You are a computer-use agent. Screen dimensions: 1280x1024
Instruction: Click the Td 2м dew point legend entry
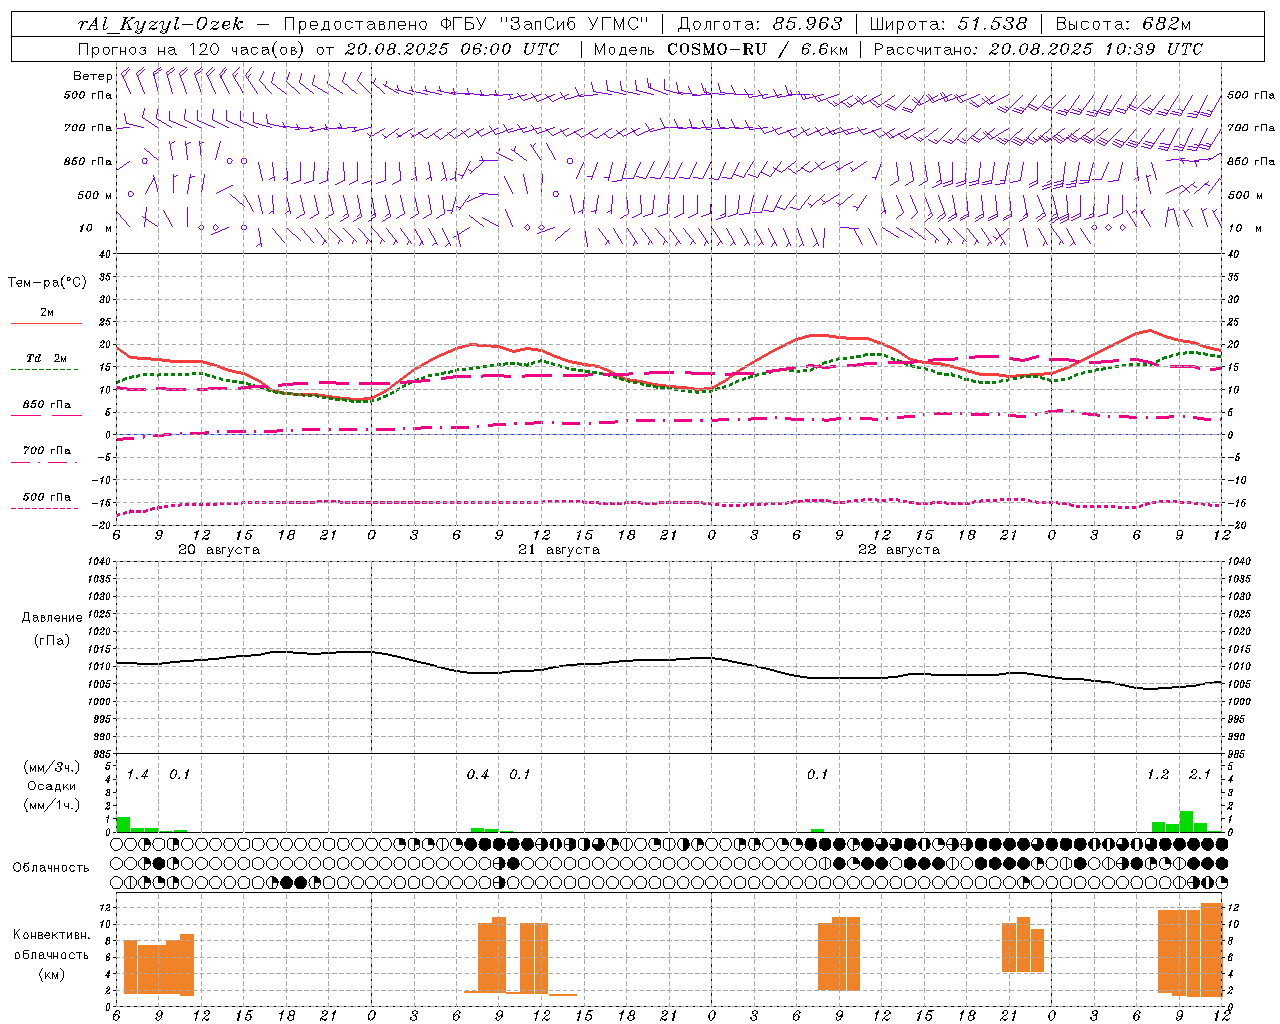point(47,358)
